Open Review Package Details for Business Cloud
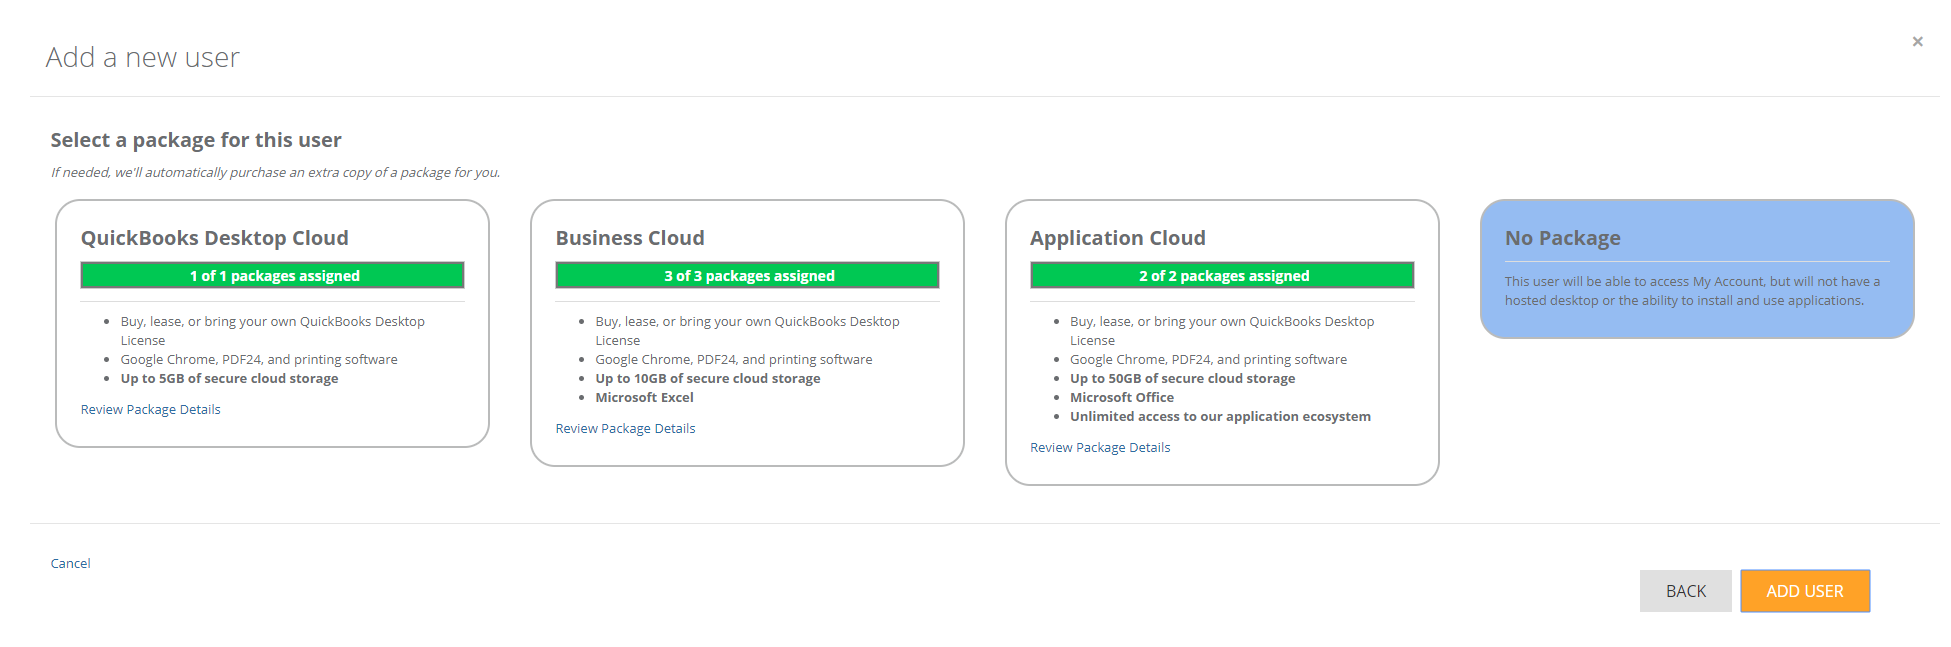1951x647 pixels. click(625, 429)
